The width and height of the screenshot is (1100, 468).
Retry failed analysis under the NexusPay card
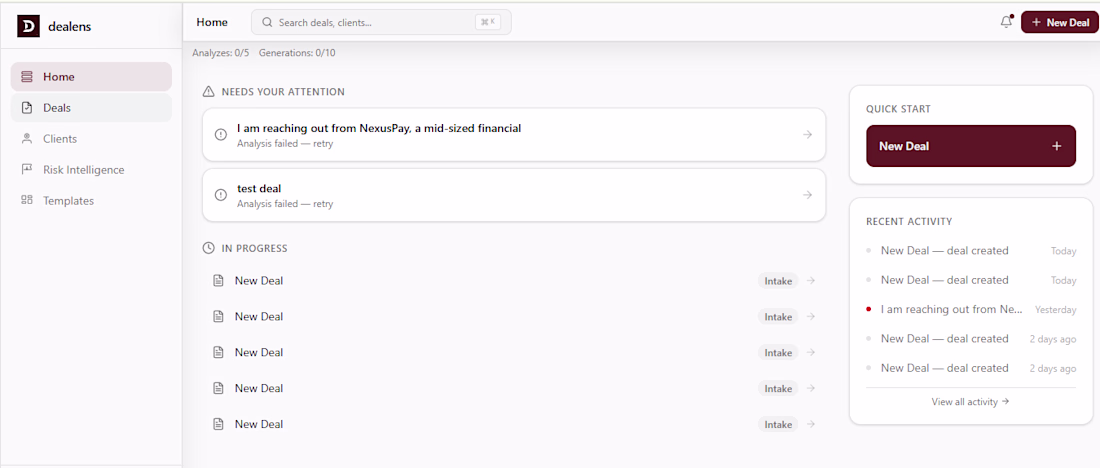click(x=285, y=144)
